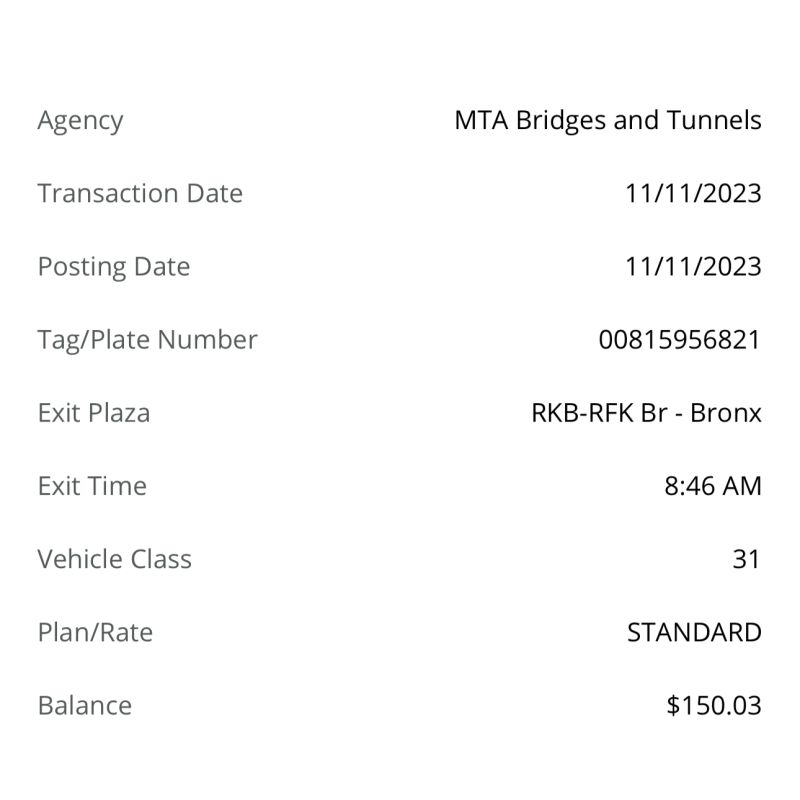
Task: Click the word Bronx in exit plaza
Action: point(726,413)
